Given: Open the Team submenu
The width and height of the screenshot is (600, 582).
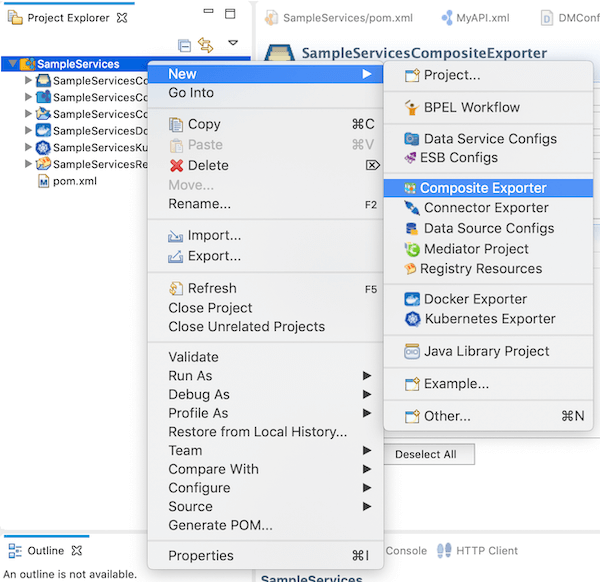Looking at the screenshot, I should [x=265, y=450].
